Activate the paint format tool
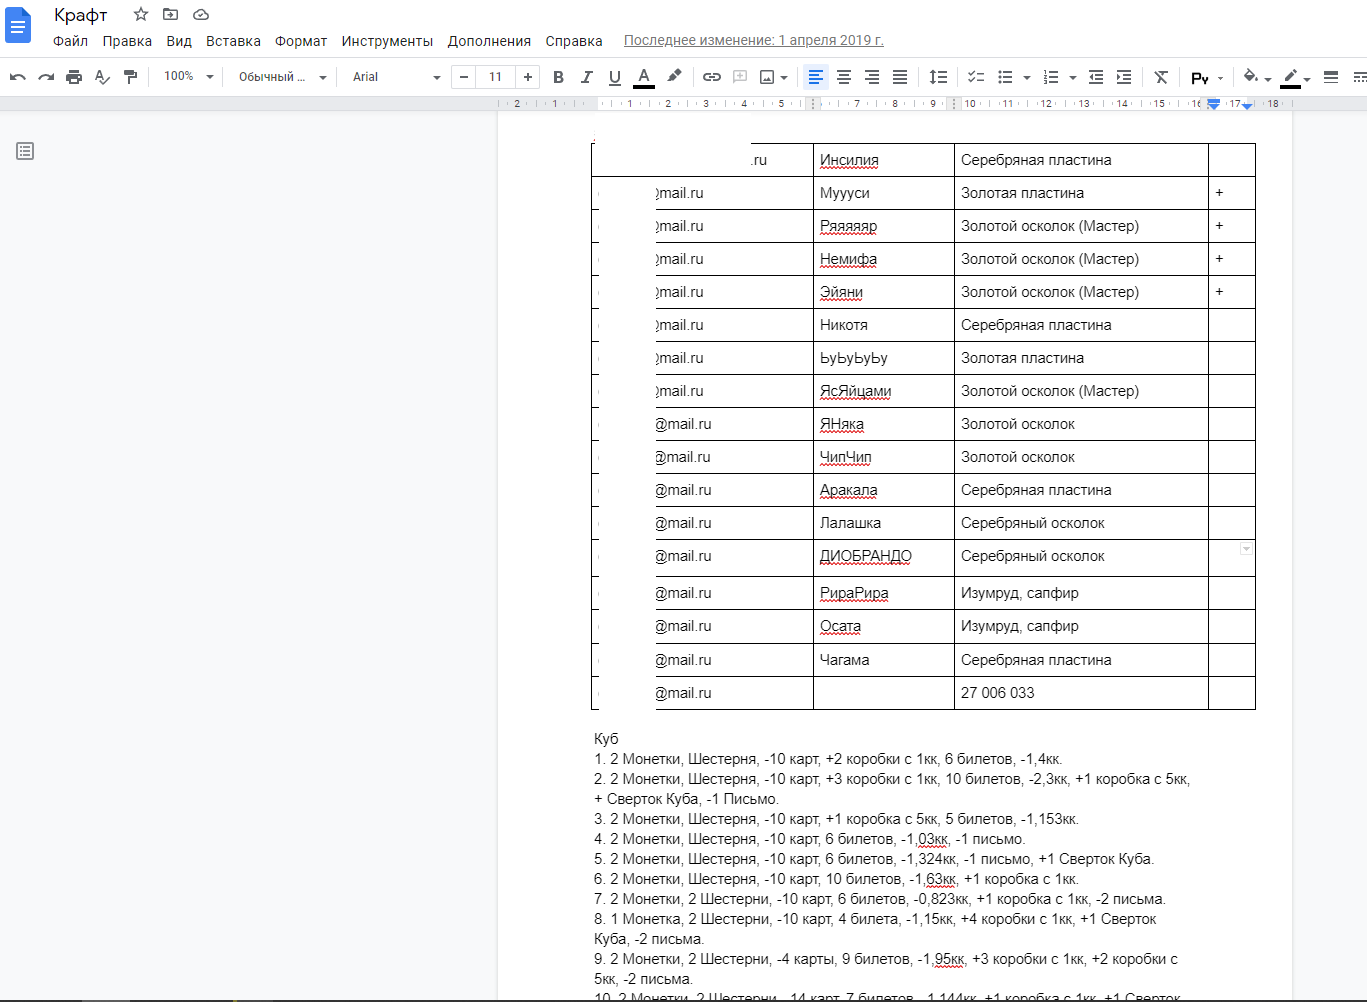This screenshot has height=1005, width=1372. (130, 77)
